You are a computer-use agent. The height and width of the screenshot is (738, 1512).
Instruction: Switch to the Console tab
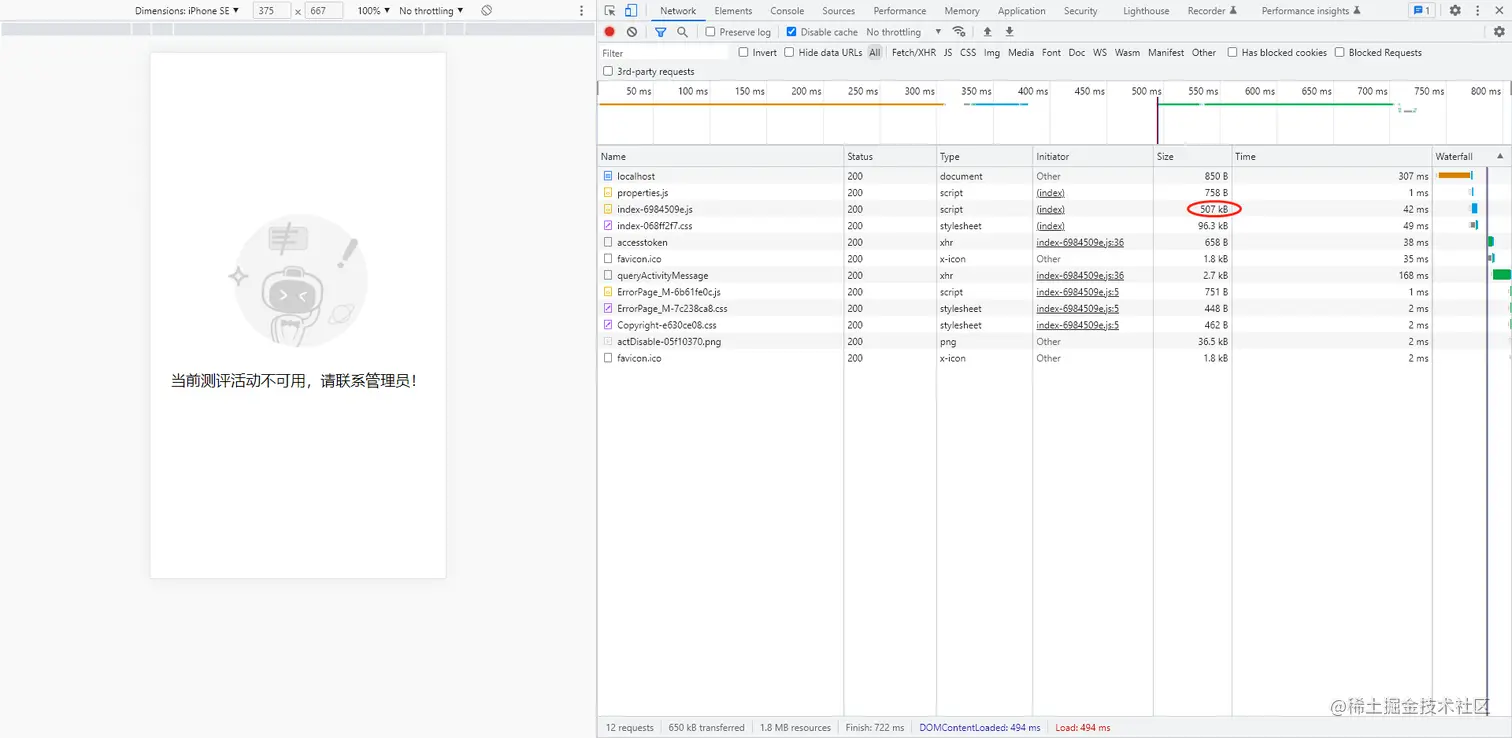(787, 11)
